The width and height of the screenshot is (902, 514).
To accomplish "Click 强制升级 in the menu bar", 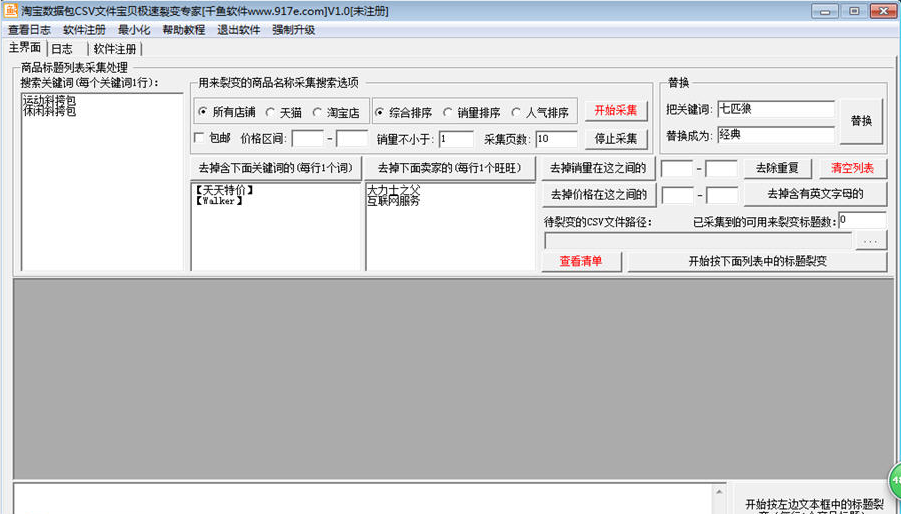I will click(293, 30).
